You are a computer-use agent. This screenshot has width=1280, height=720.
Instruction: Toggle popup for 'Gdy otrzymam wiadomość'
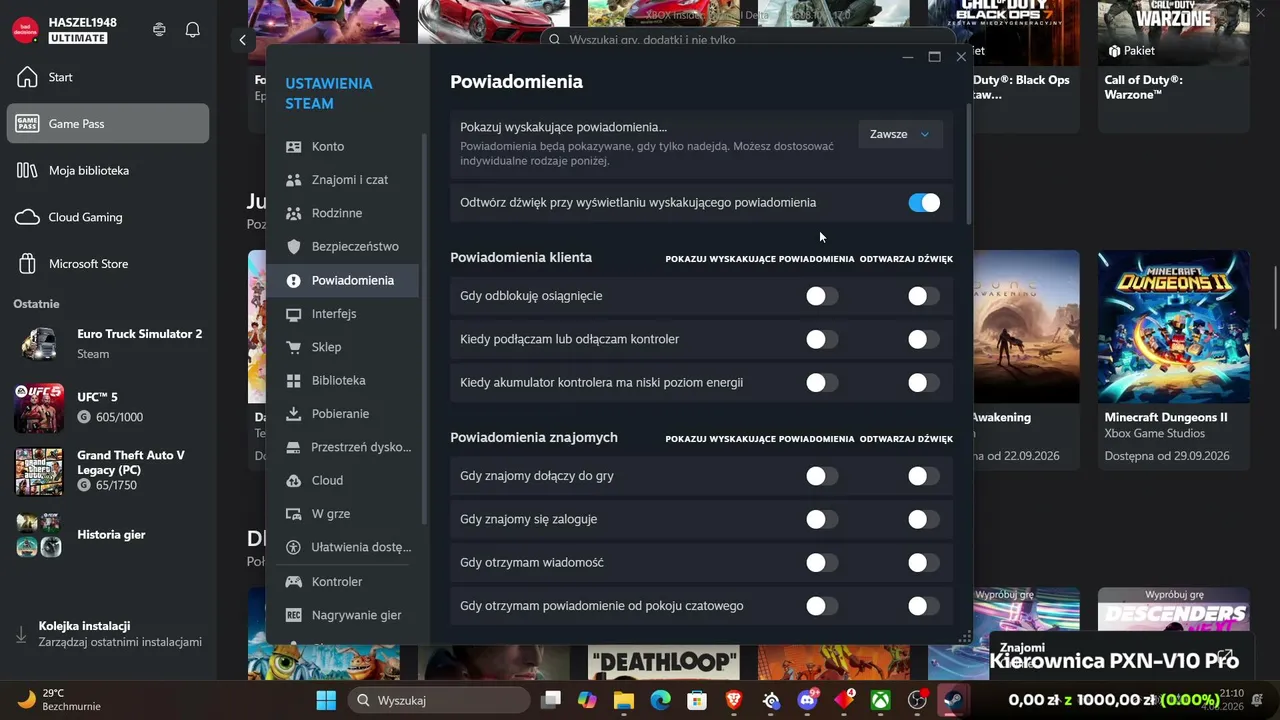click(x=822, y=562)
